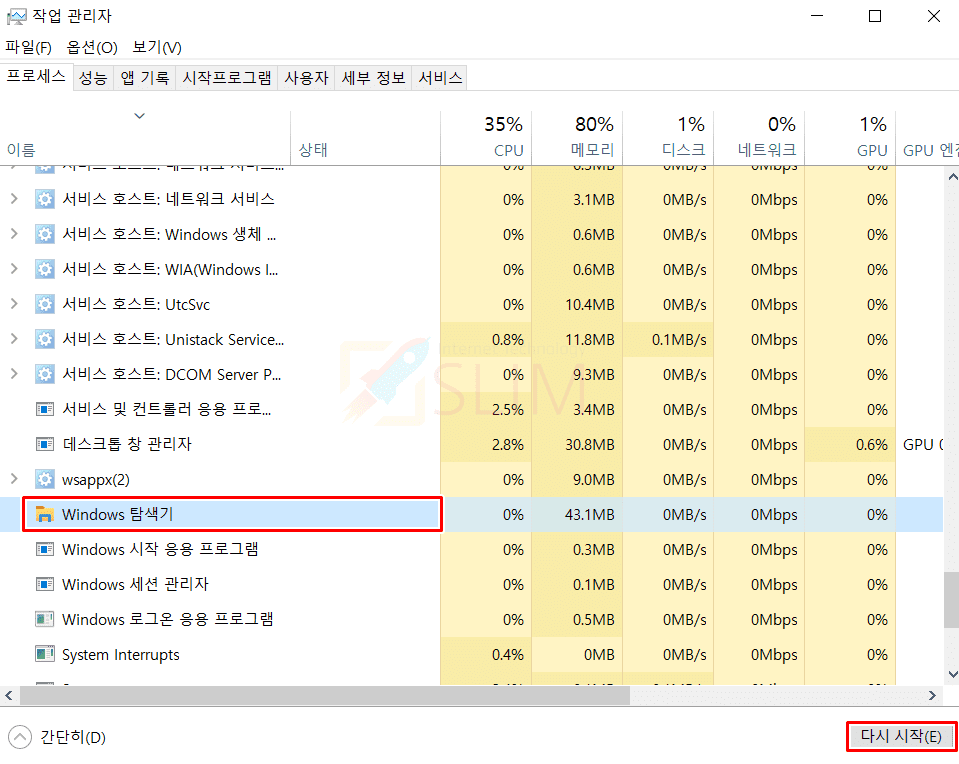The height and width of the screenshot is (764, 959).
Task: Click the 간단히(D) fewer details label
Action: pos(73,737)
